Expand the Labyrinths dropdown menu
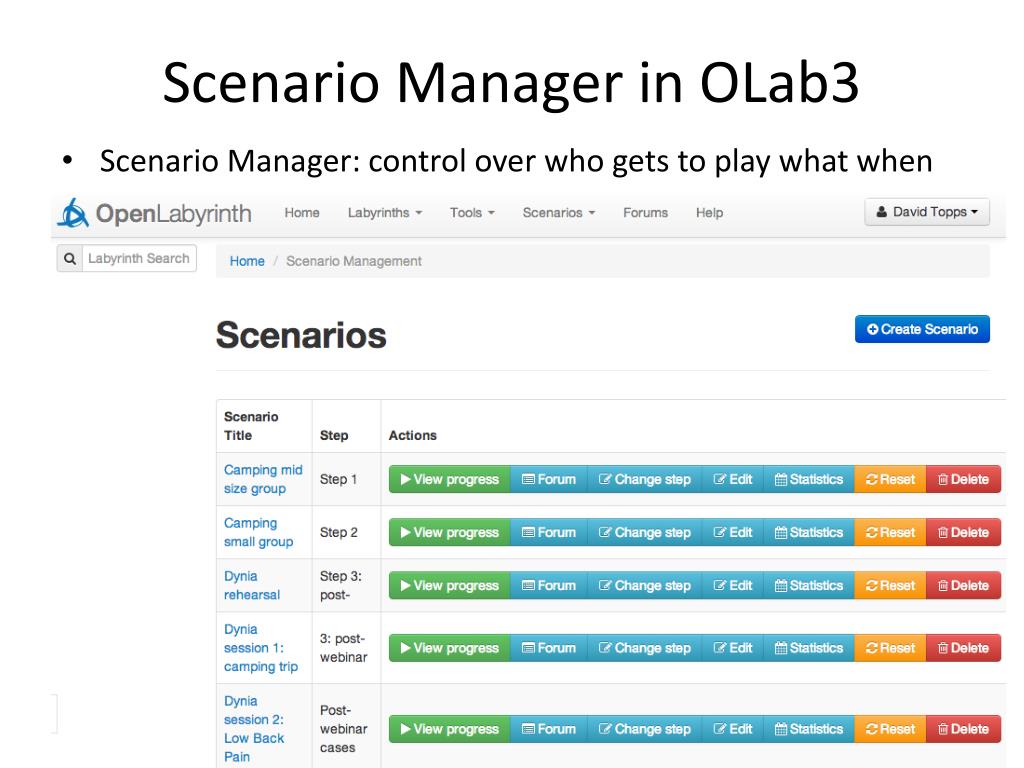 [x=385, y=213]
